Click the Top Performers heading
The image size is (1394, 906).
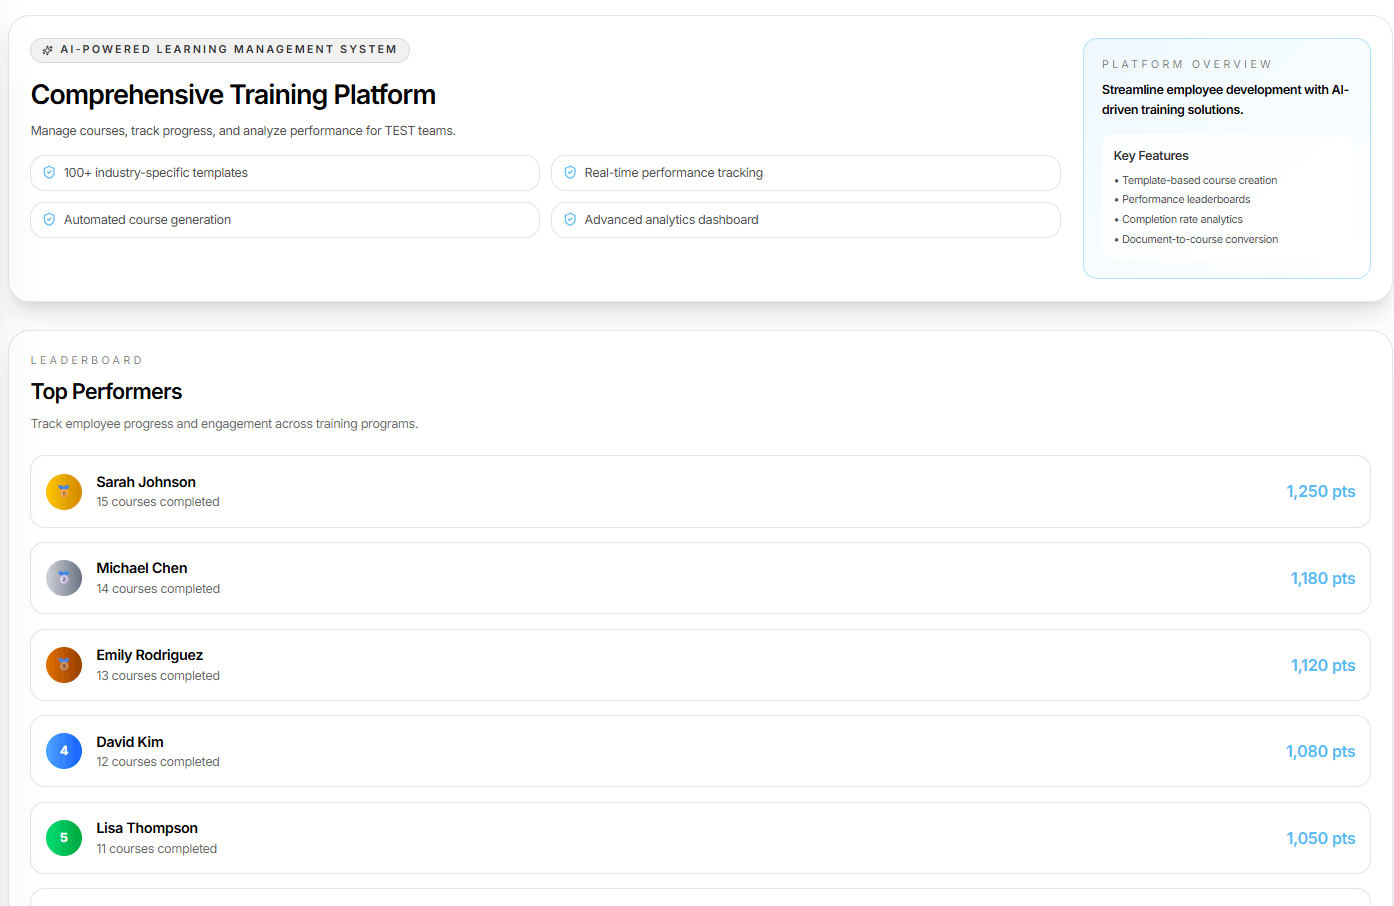tap(107, 392)
